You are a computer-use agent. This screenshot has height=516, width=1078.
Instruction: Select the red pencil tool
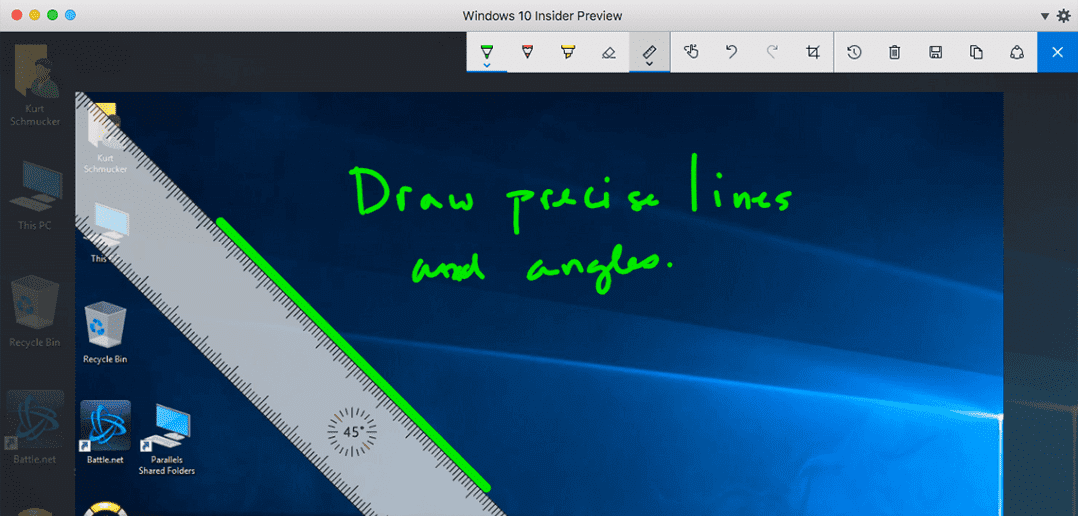click(527, 52)
